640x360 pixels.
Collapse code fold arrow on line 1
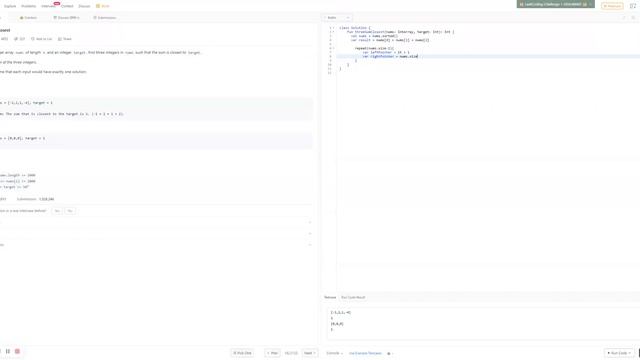click(333, 28)
